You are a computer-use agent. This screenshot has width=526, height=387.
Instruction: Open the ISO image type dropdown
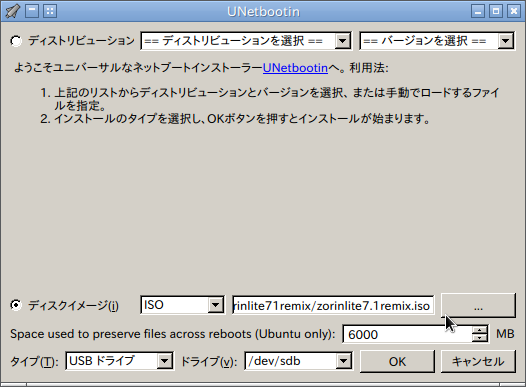182,305
